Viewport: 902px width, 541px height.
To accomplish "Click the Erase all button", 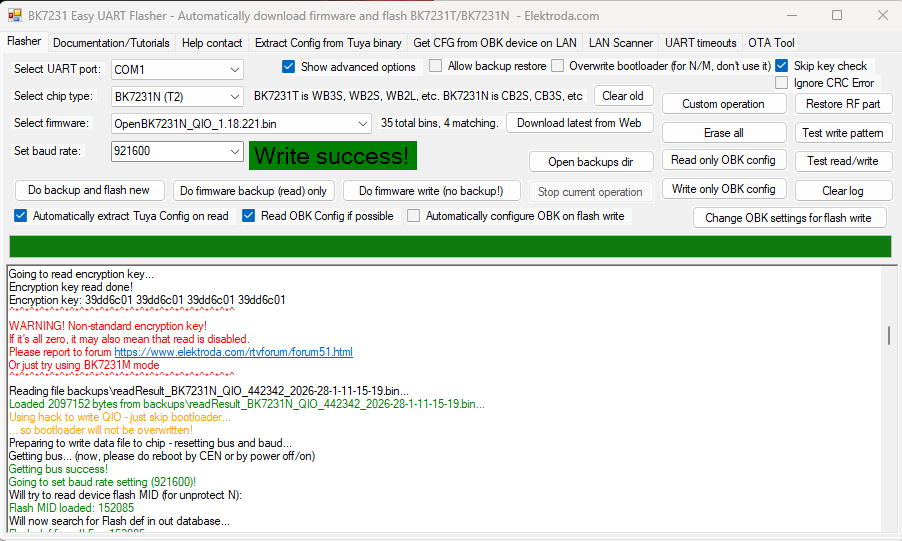I will pyautogui.click(x=724, y=133).
